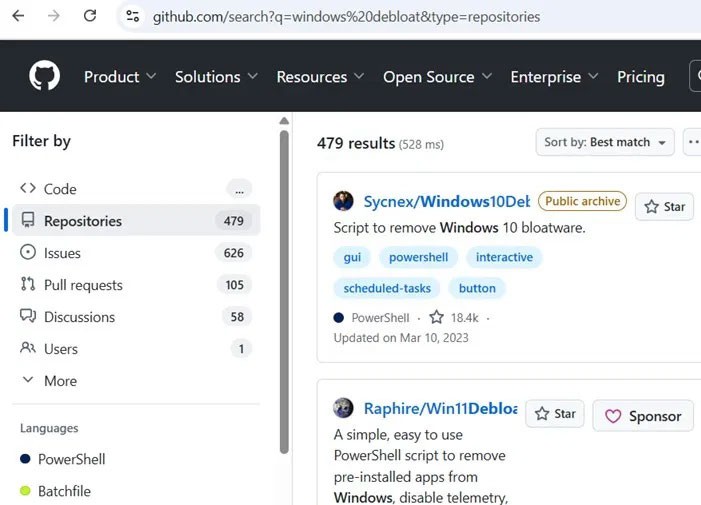Screen dimensions: 701x505
Task: Open the Product navigation dropdown
Action: pyautogui.click(x=120, y=77)
